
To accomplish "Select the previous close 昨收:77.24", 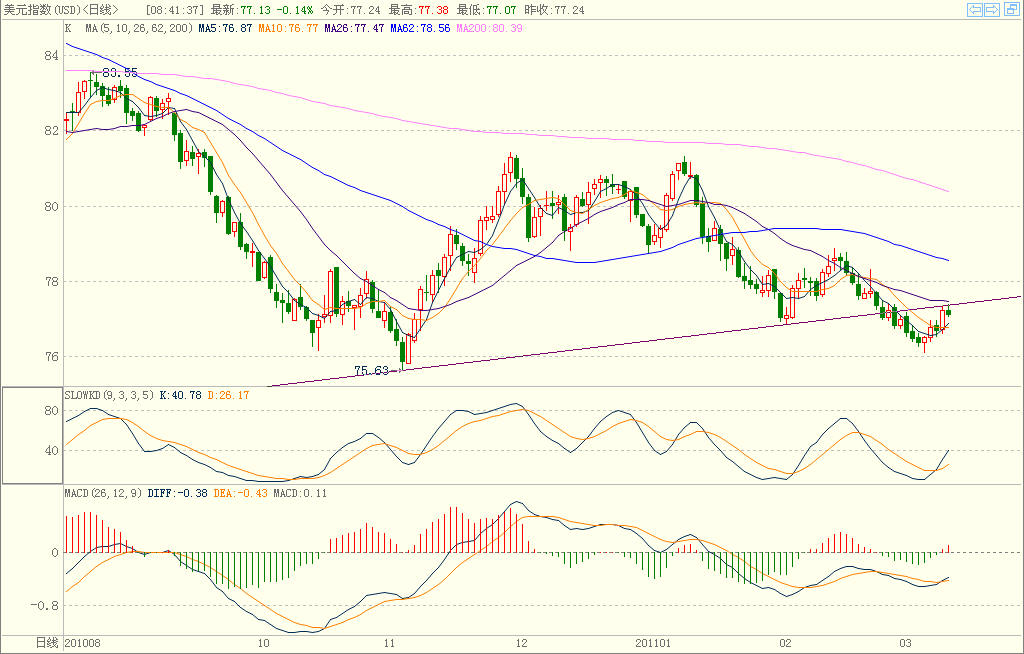I will click(x=554, y=10).
